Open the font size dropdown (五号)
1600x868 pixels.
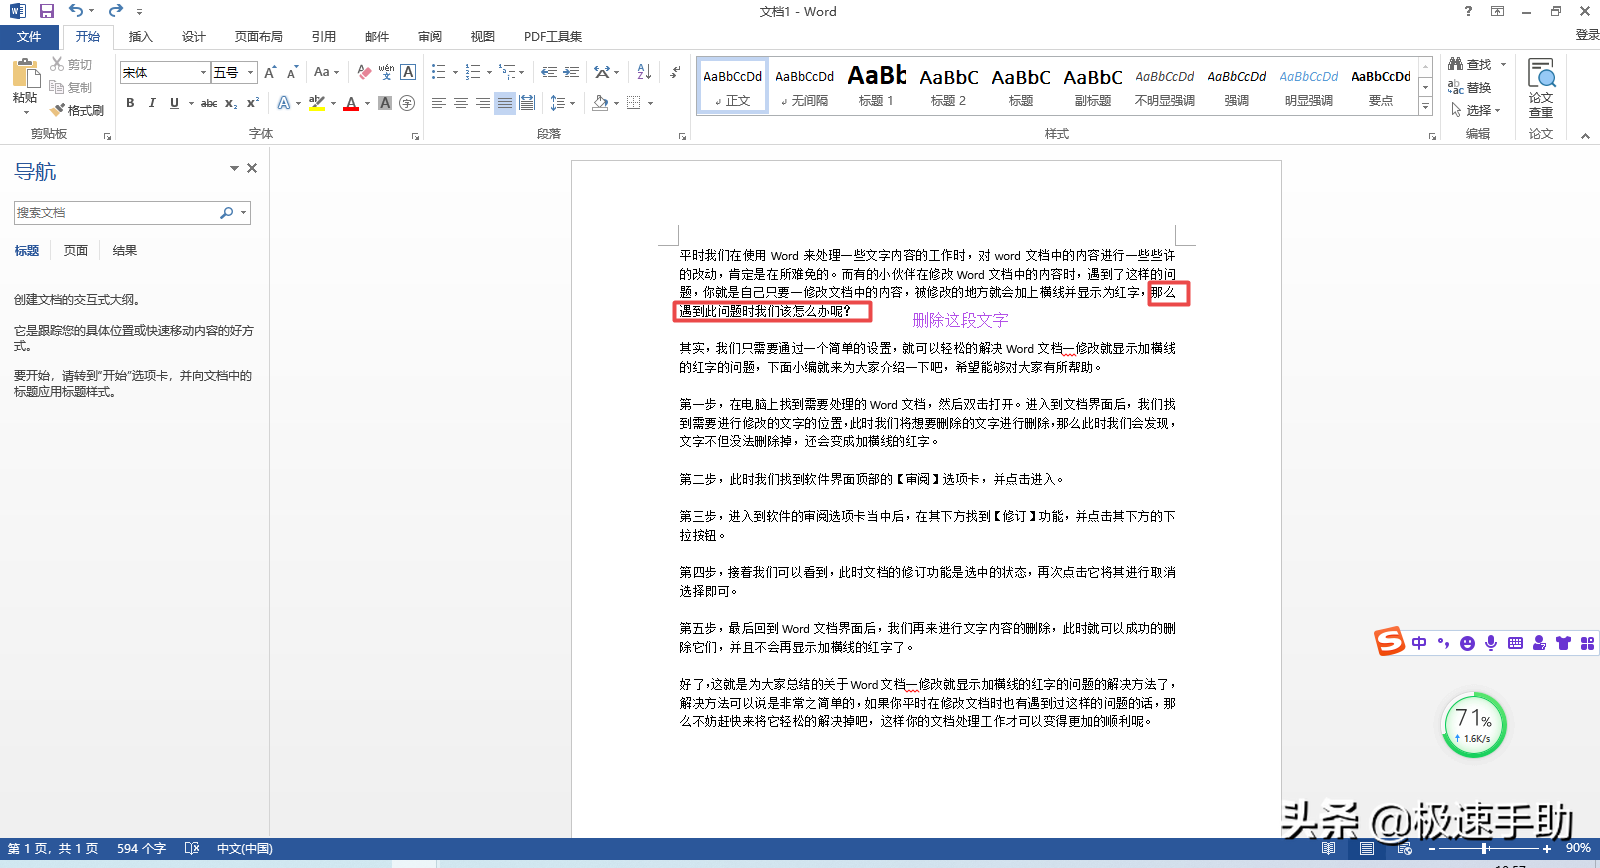[x=250, y=72]
